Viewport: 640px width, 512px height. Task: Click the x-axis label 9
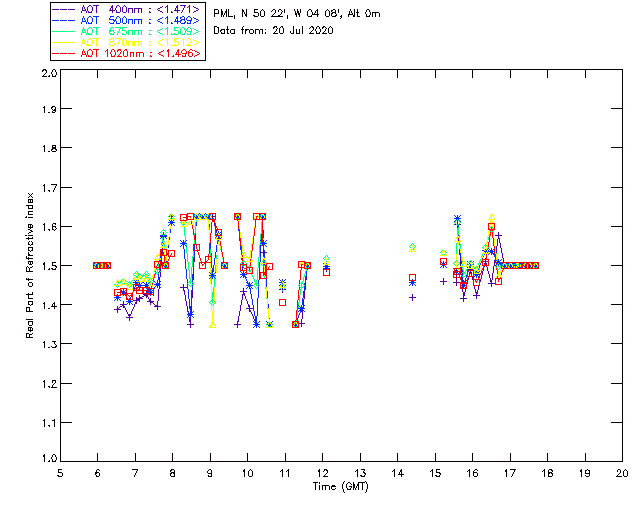[x=210, y=473]
